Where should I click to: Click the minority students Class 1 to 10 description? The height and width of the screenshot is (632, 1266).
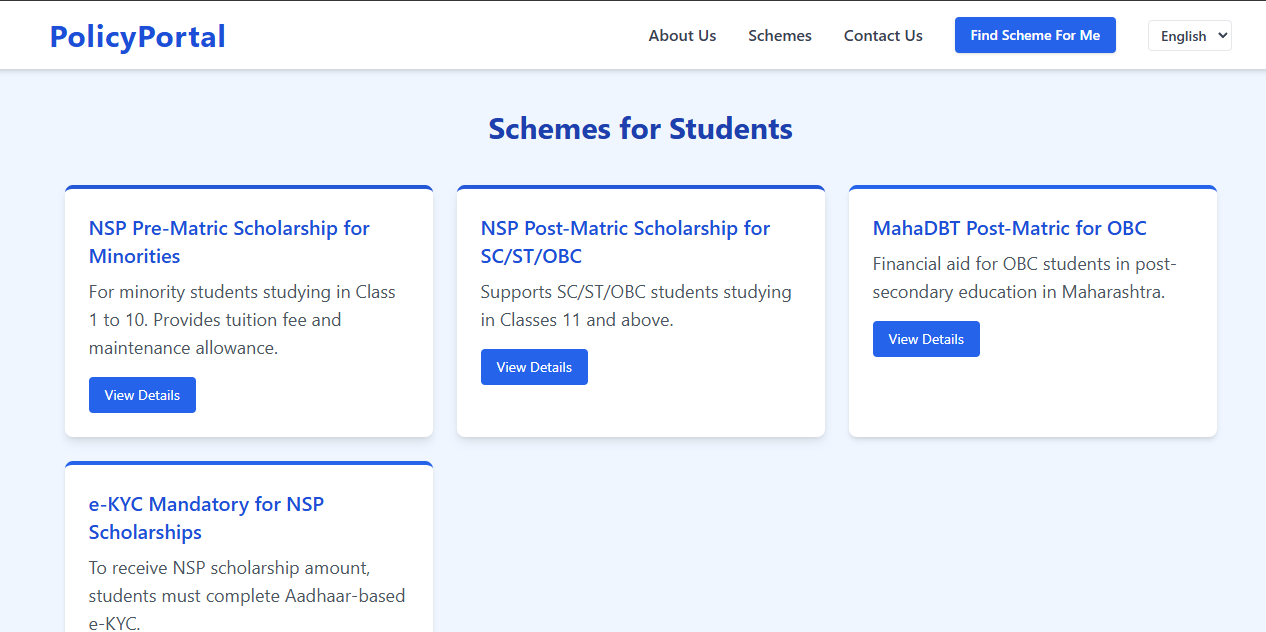tap(242, 320)
